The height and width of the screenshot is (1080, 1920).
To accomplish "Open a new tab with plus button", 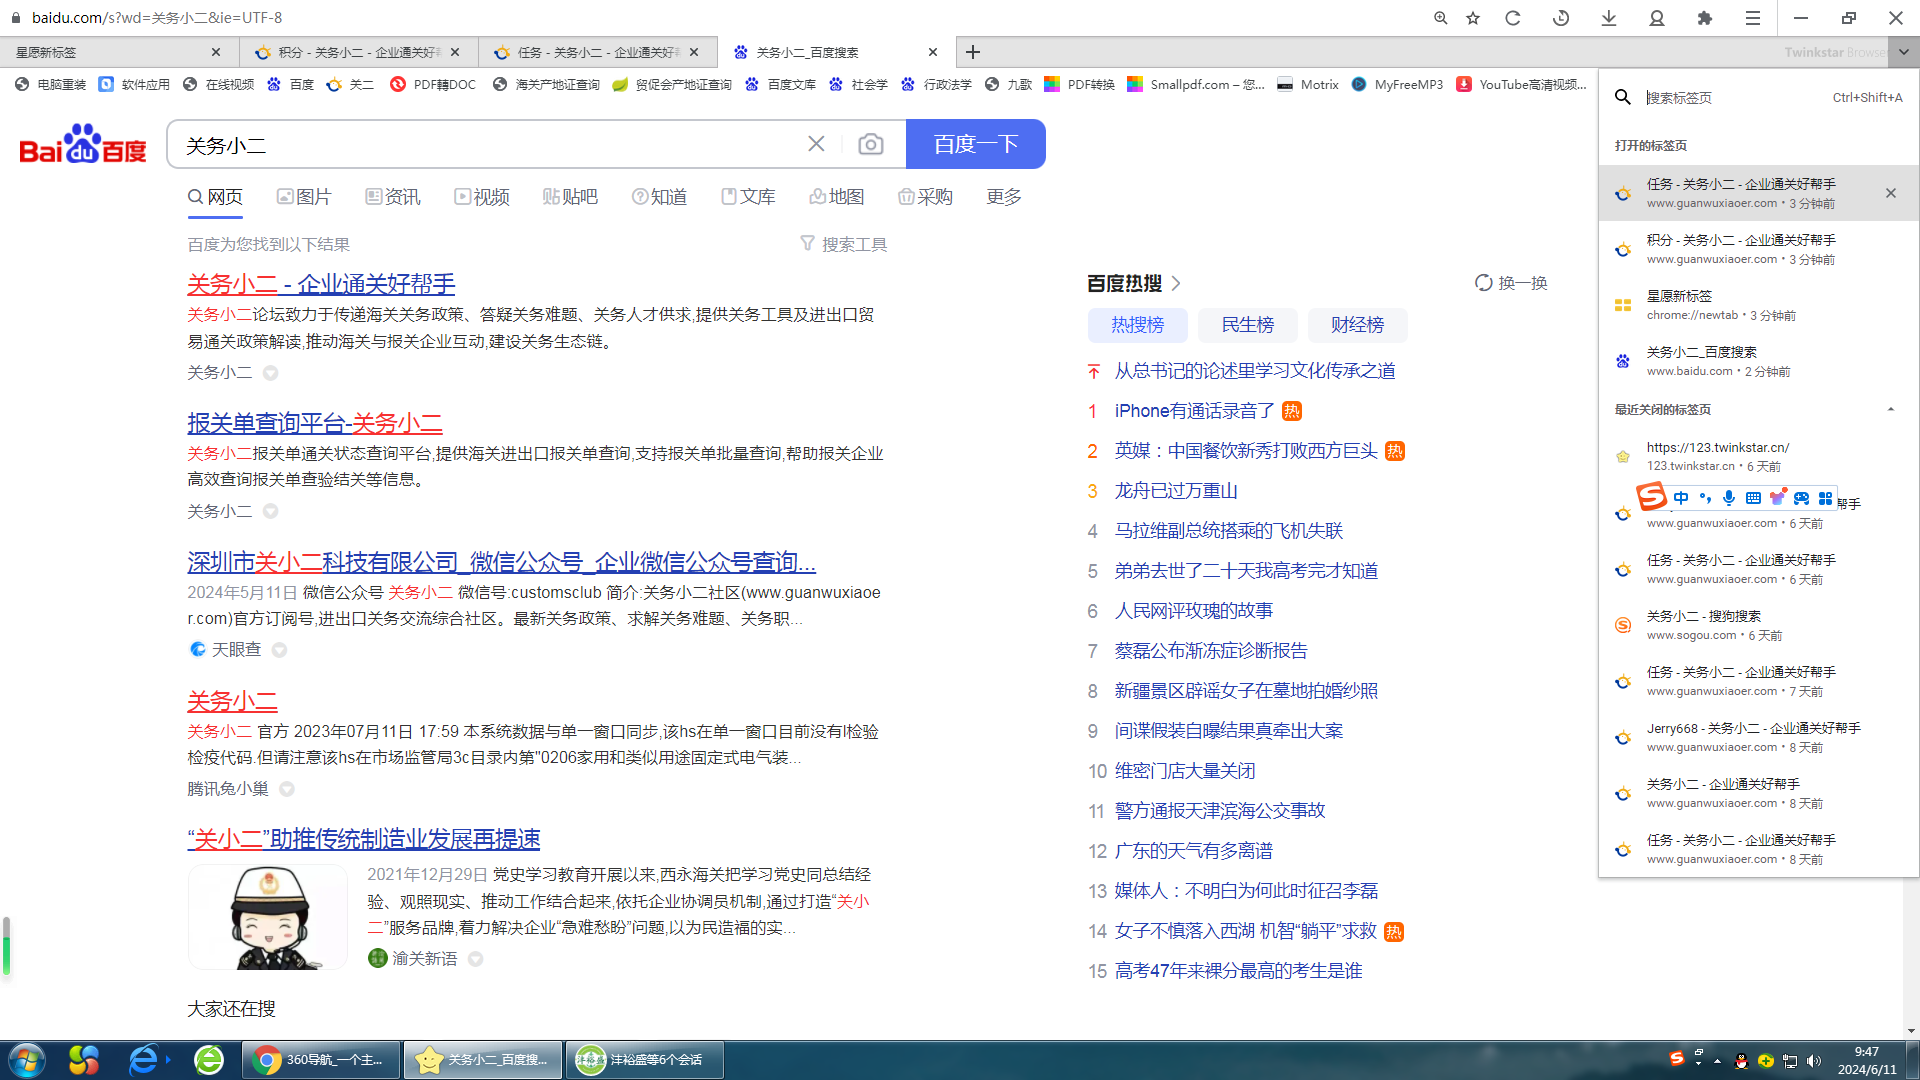I will [973, 52].
